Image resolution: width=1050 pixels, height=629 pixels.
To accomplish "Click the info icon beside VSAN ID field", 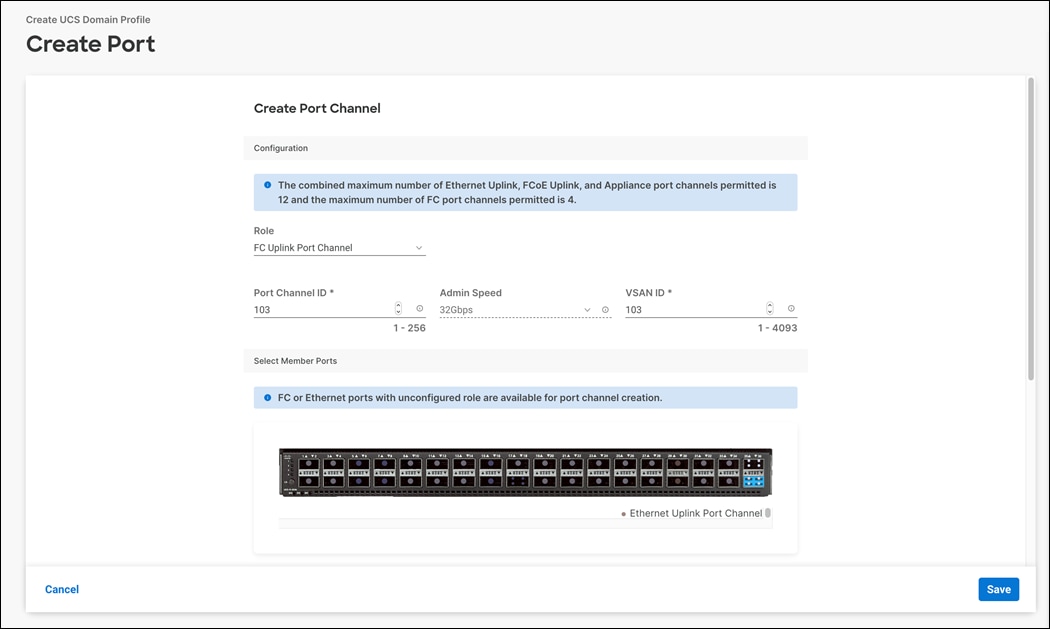I will coord(790,309).
